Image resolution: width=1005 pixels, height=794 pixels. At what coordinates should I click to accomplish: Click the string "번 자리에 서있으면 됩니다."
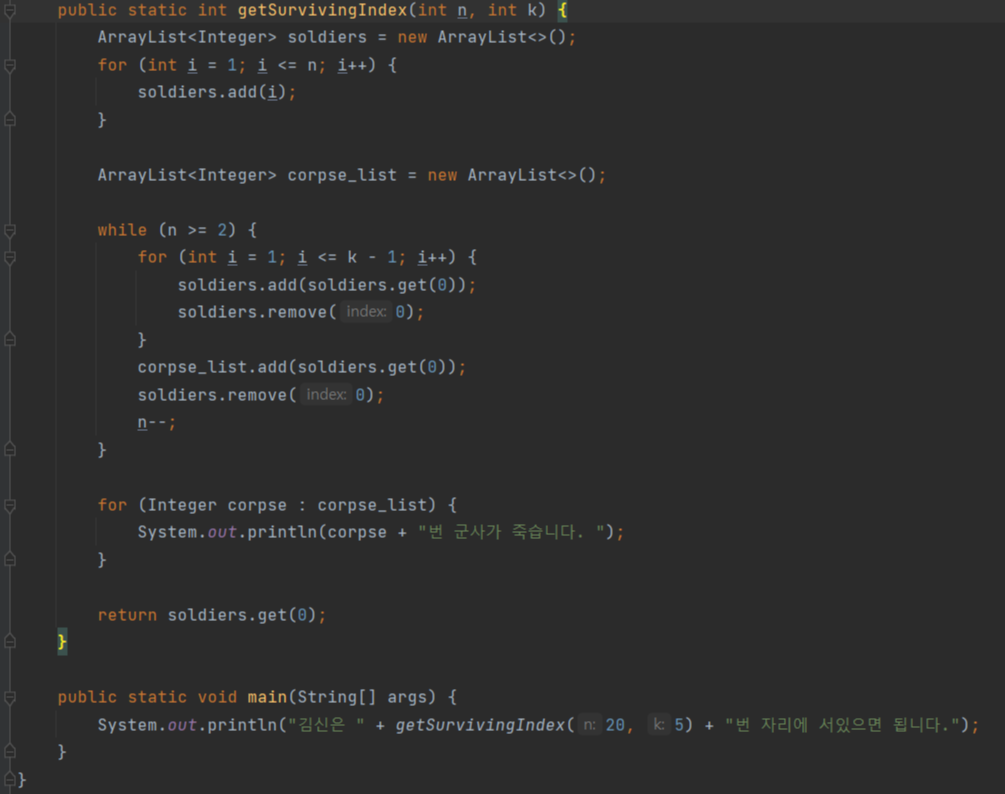coord(842,725)
